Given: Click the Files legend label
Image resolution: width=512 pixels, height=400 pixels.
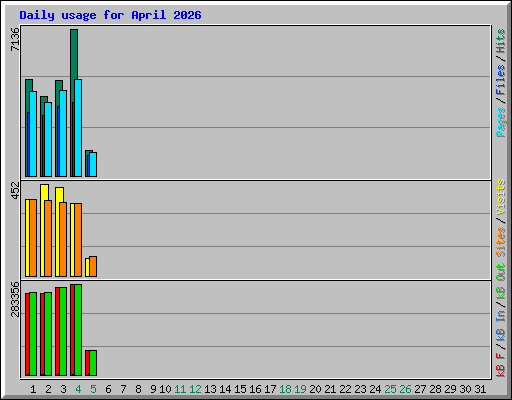Looking at the screenshot, I should [x=501, y=80].
